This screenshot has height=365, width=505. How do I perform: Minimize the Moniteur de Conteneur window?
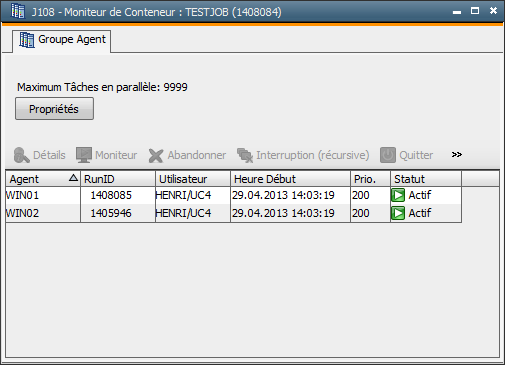(457, 12)
